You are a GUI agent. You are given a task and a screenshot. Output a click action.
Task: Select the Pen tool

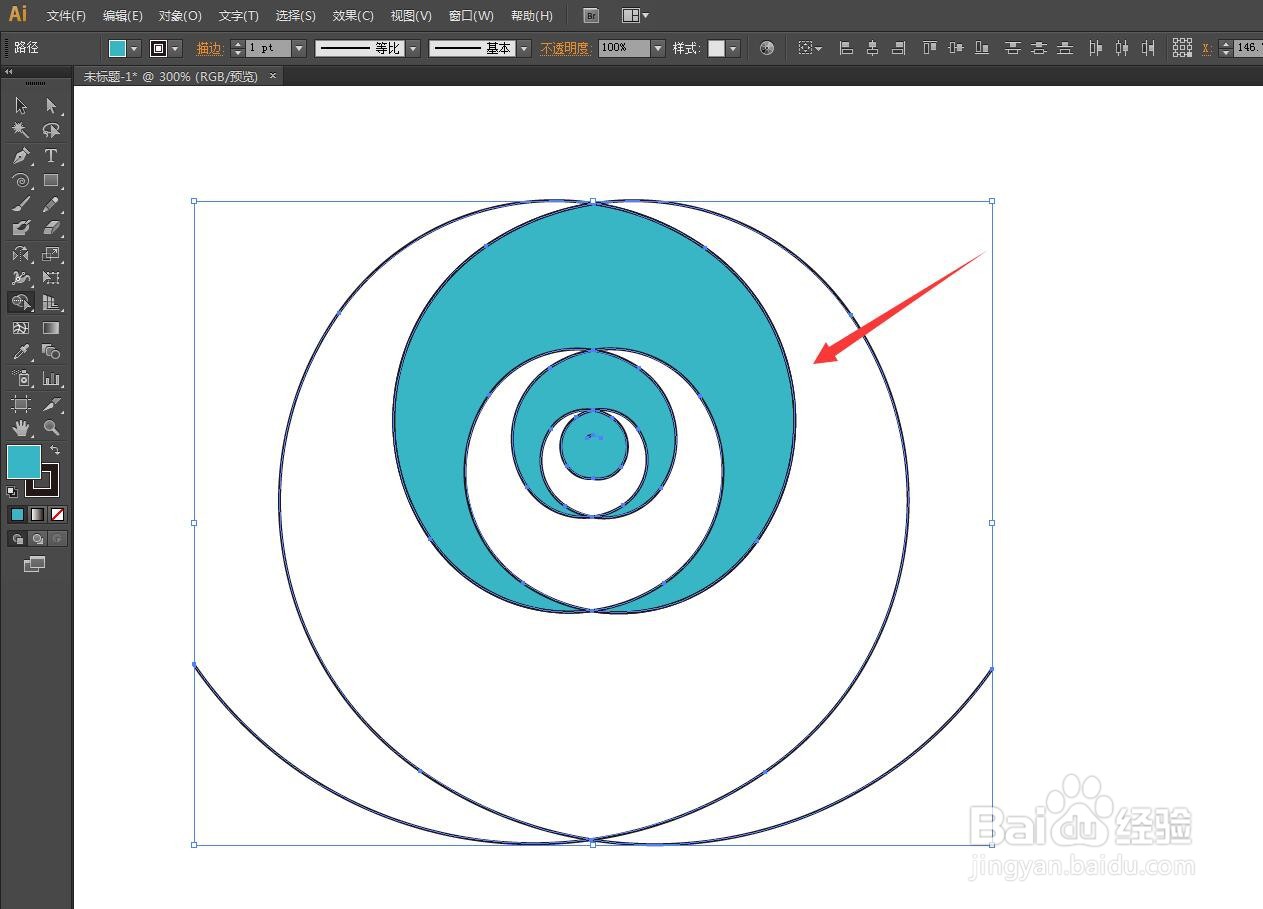click(21, 156)
